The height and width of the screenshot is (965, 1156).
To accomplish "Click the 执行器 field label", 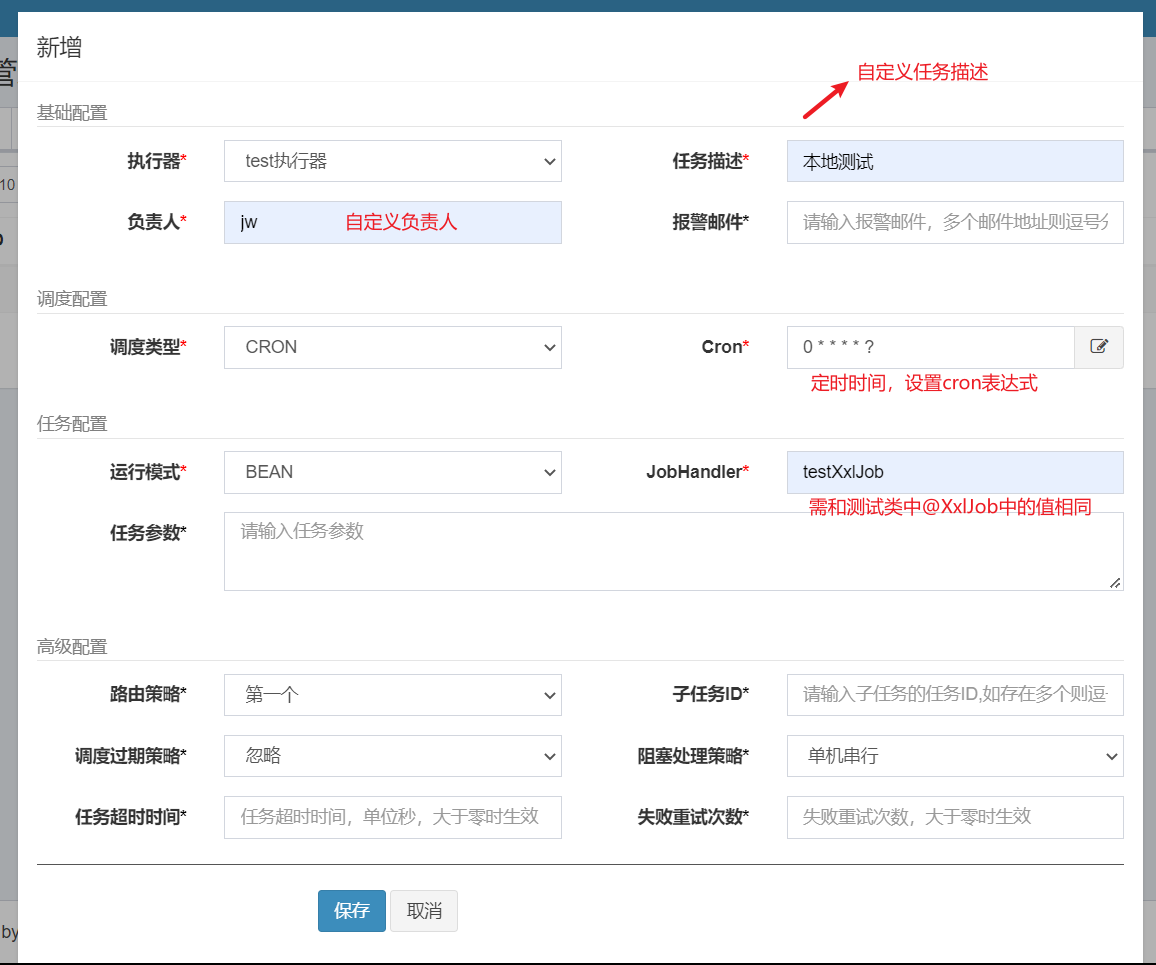I will [157, 161].
